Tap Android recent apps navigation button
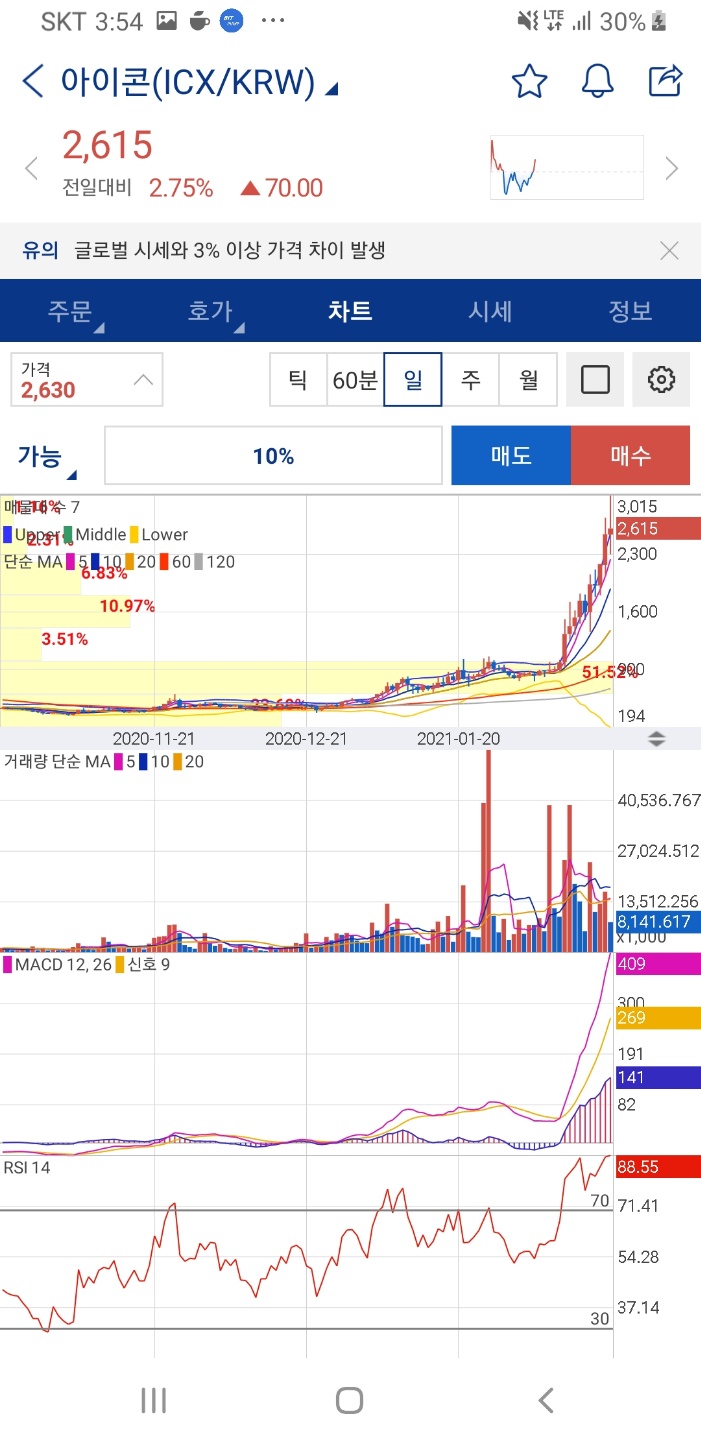This screenshot has height=1440, width=701. click(153, 1400)
